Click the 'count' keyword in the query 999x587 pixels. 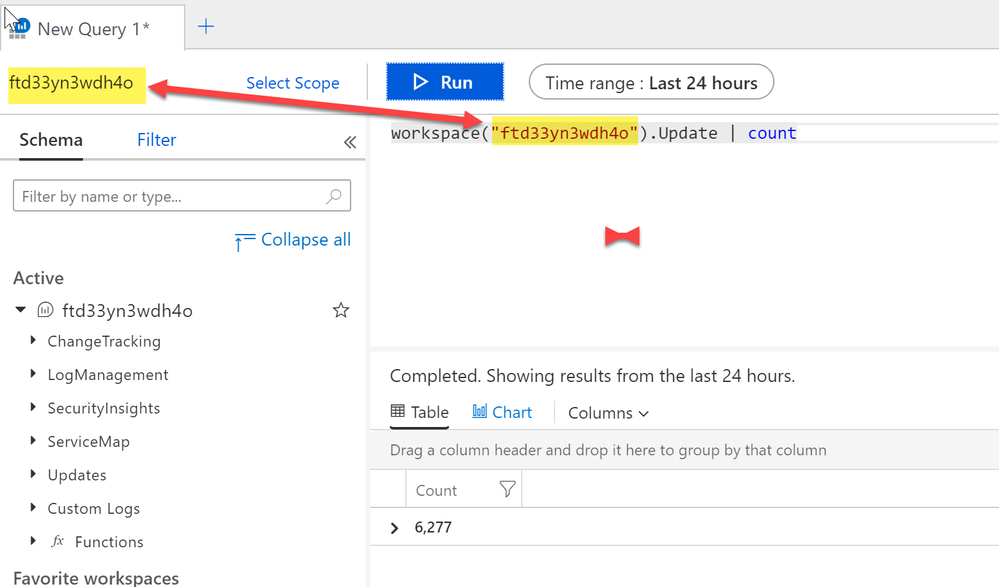[772, 133]
